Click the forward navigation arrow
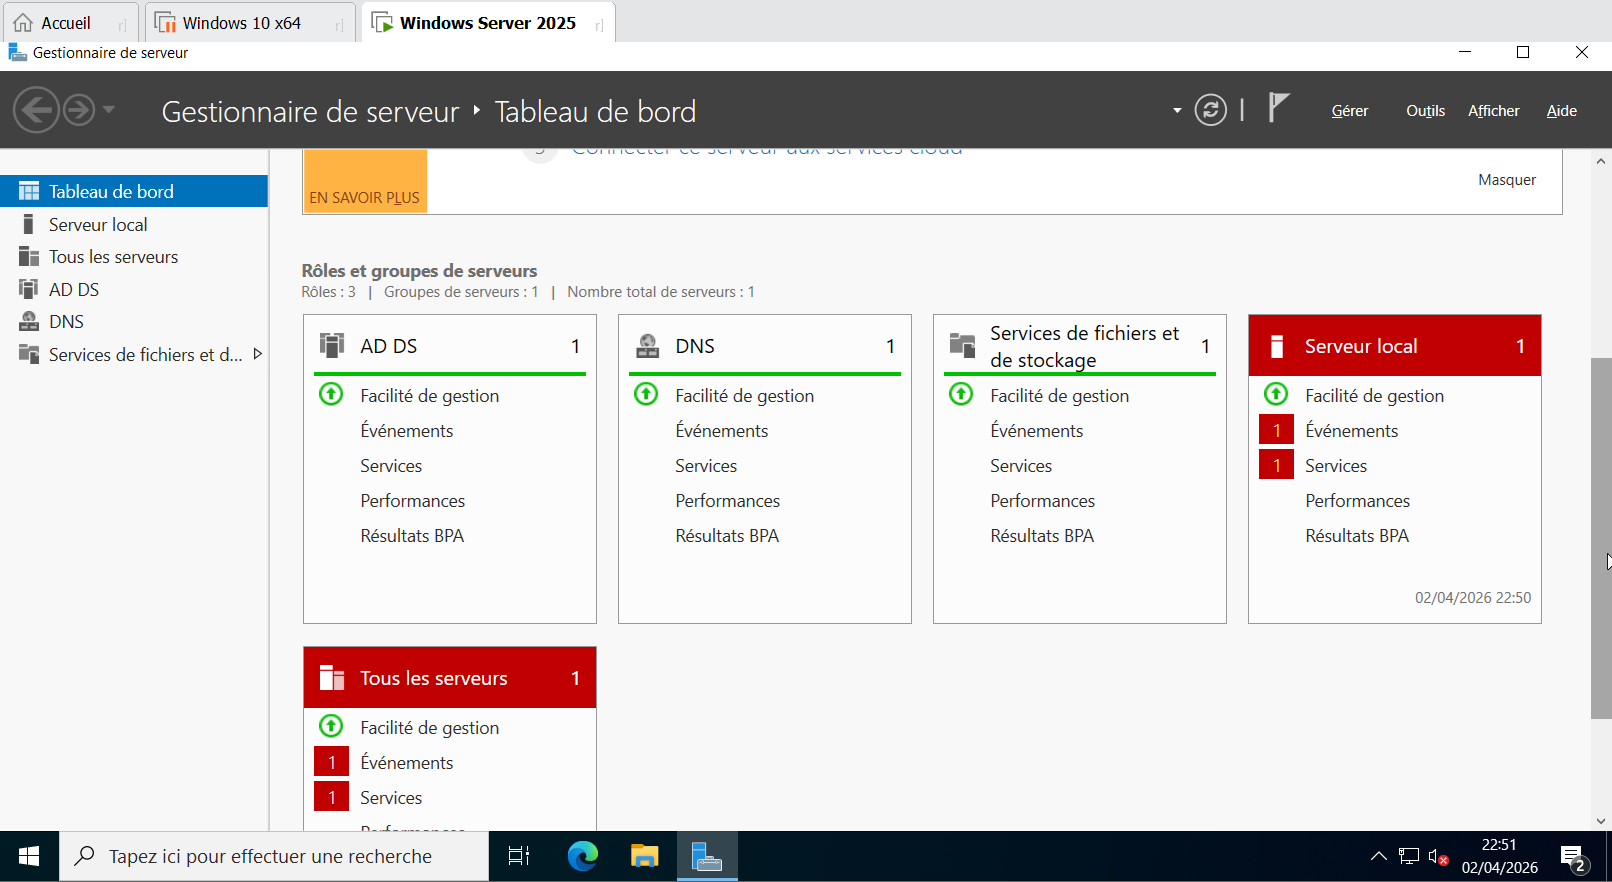The width and height of the screenshot is (1612, 882). tap(79, 110)
